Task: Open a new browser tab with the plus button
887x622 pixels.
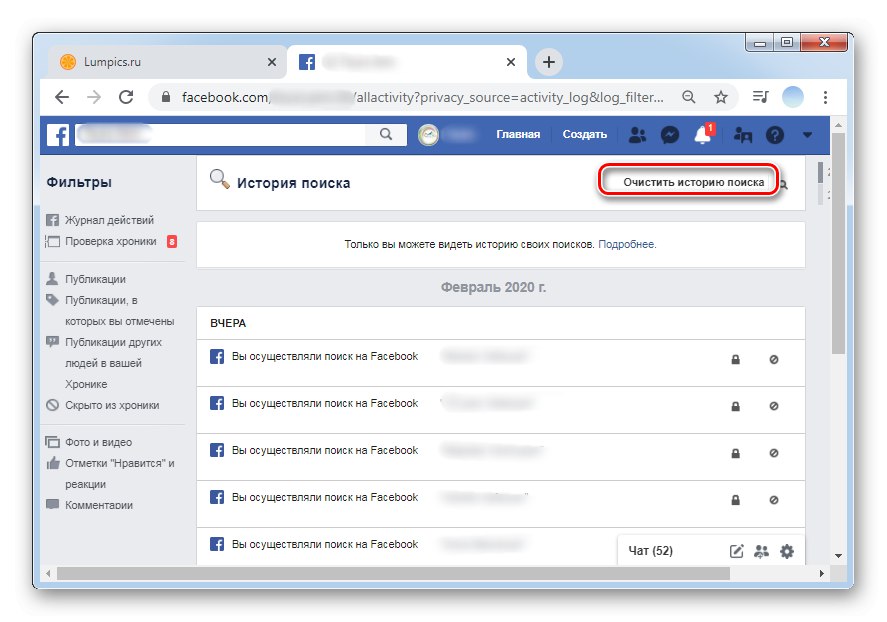Action: click(x=549, y=62)
